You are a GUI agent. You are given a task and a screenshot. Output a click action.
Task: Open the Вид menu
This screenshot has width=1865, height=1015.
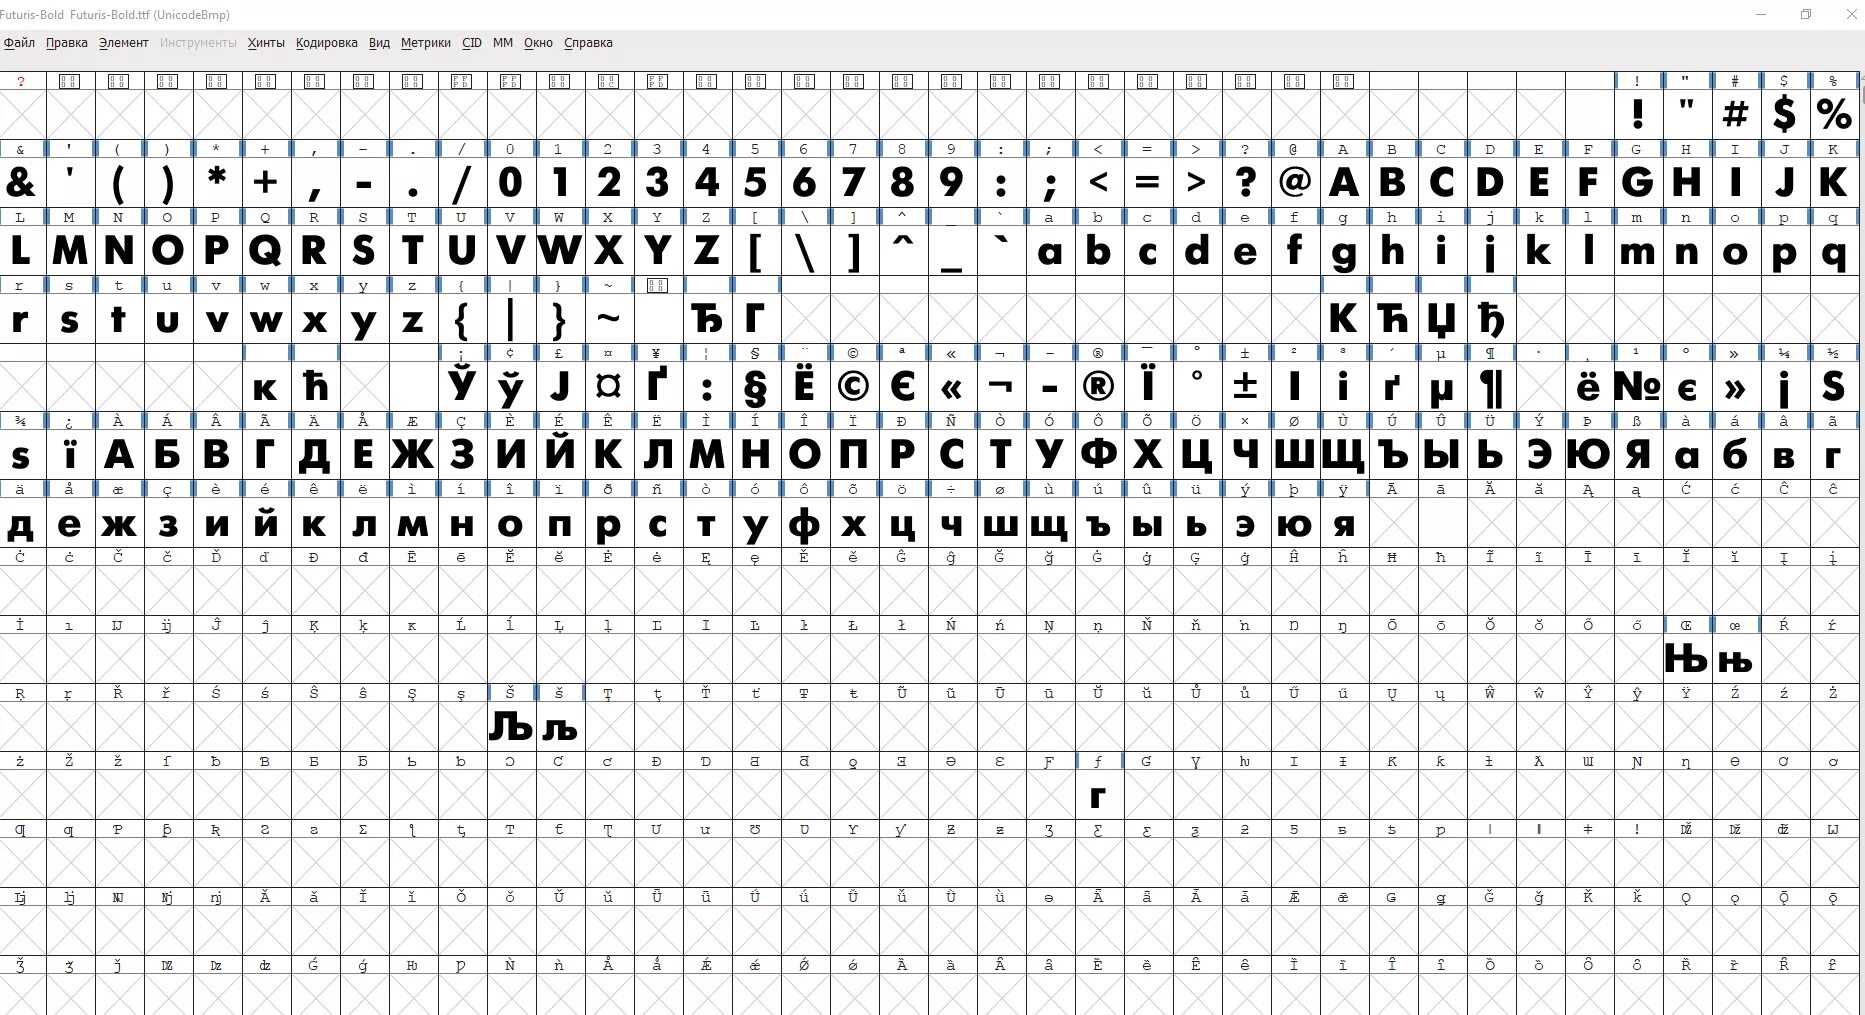click(x=380, y=43)
